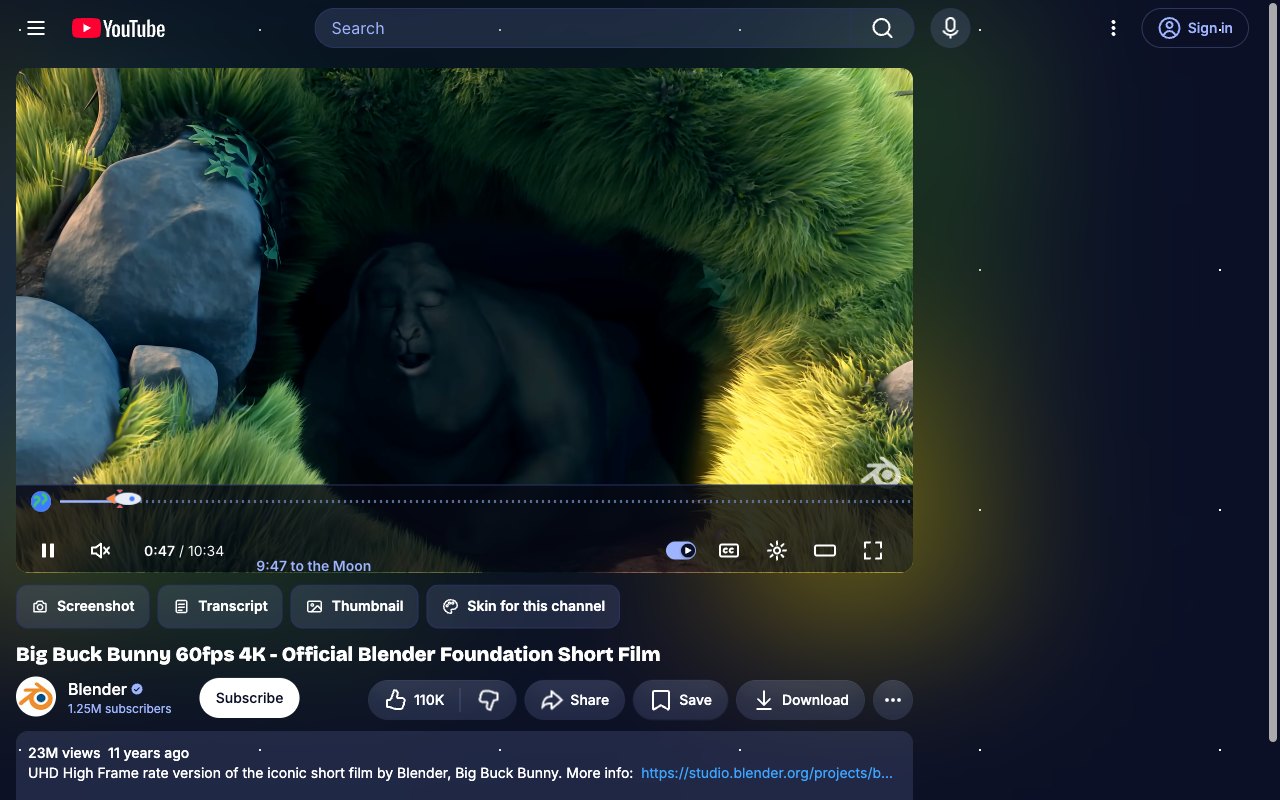
Task: Pause the video
Action: click(x=48, y=550)
